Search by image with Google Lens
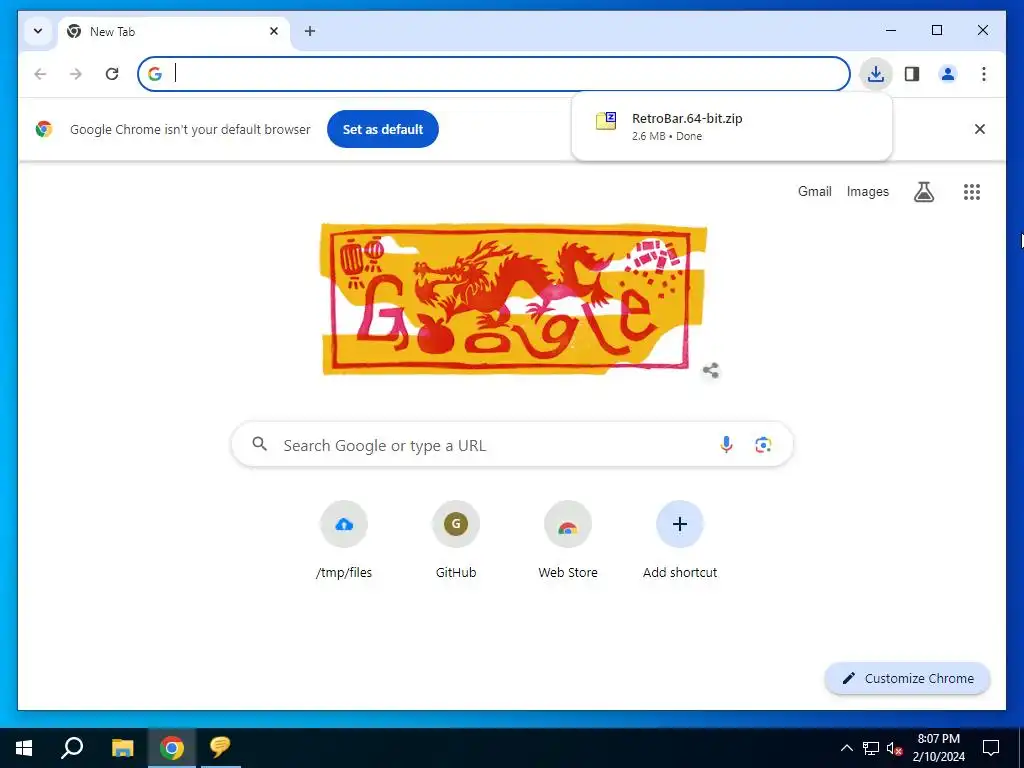 (763, 445)
